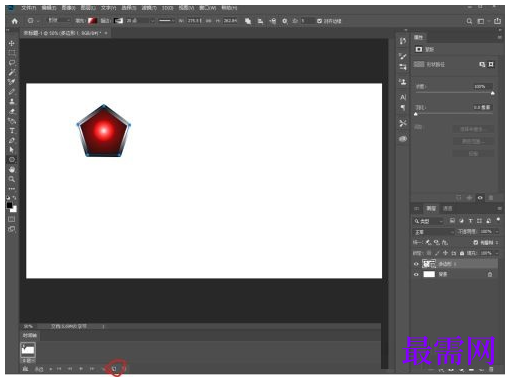Select the Polygon shape tool in toolbar

click(12, 159)
